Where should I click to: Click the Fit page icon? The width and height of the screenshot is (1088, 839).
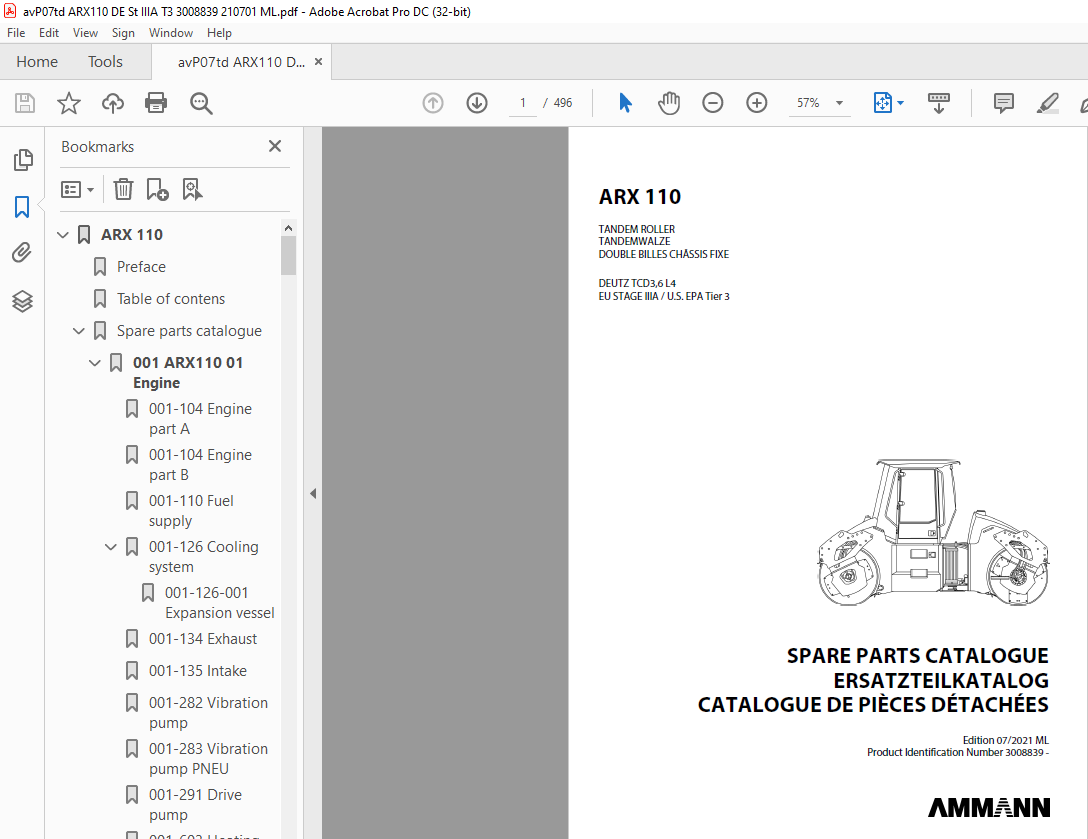(882, 103)
